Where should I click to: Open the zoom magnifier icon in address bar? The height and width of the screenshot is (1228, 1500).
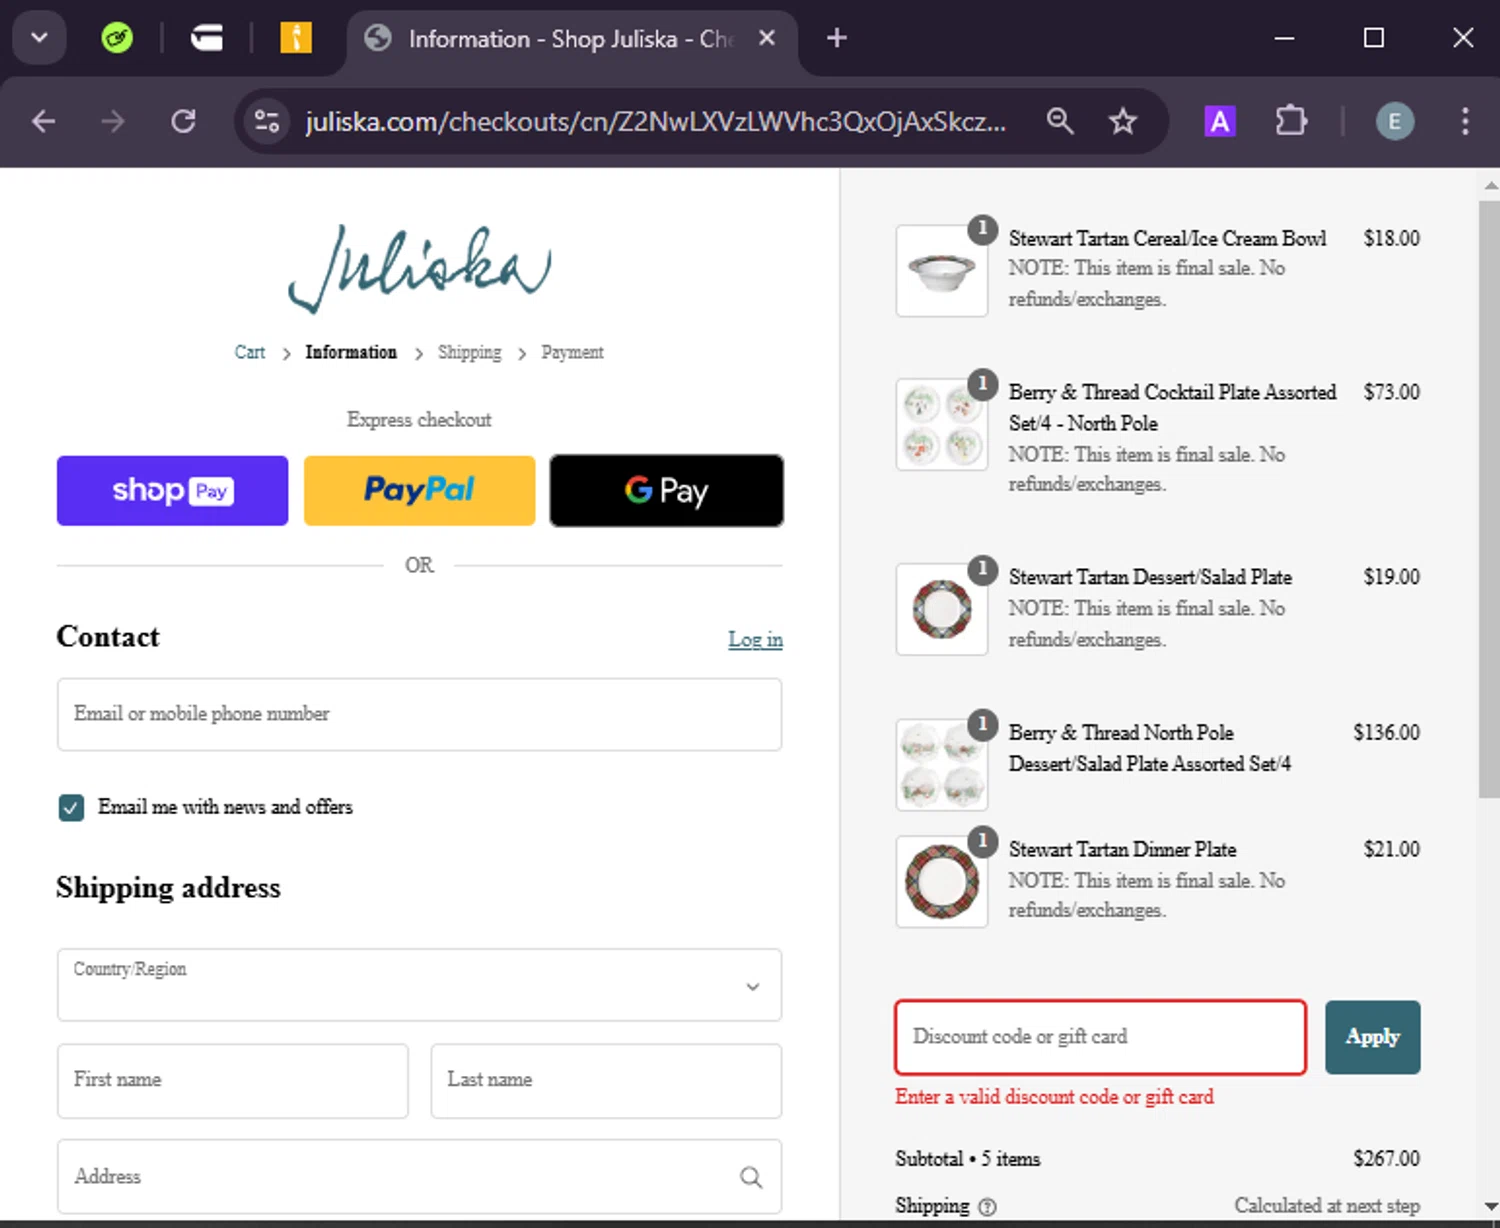click(x=1060, y=122)
